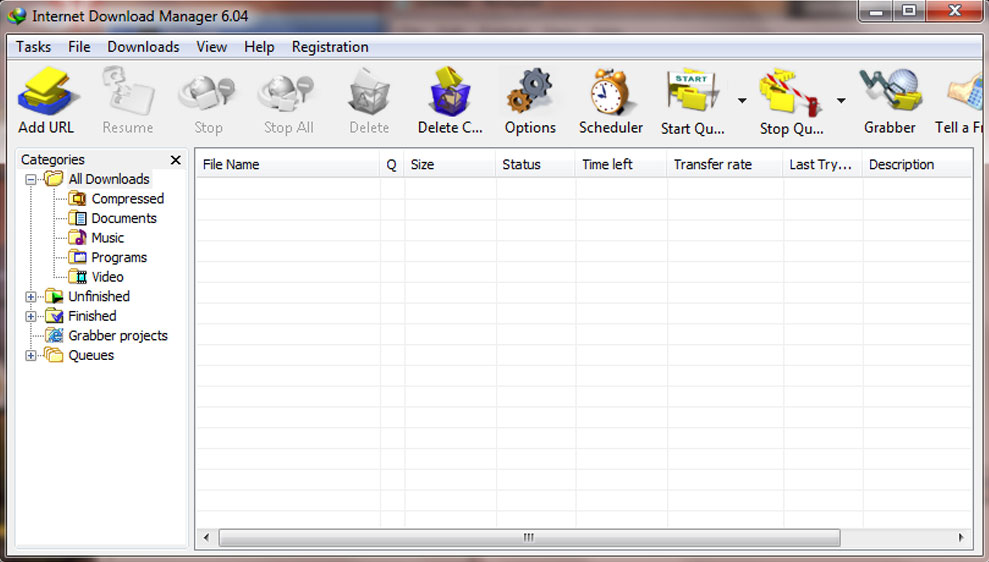Open the Scheduler clock icon
Viewport: 989px width, 562px height.
610,92
